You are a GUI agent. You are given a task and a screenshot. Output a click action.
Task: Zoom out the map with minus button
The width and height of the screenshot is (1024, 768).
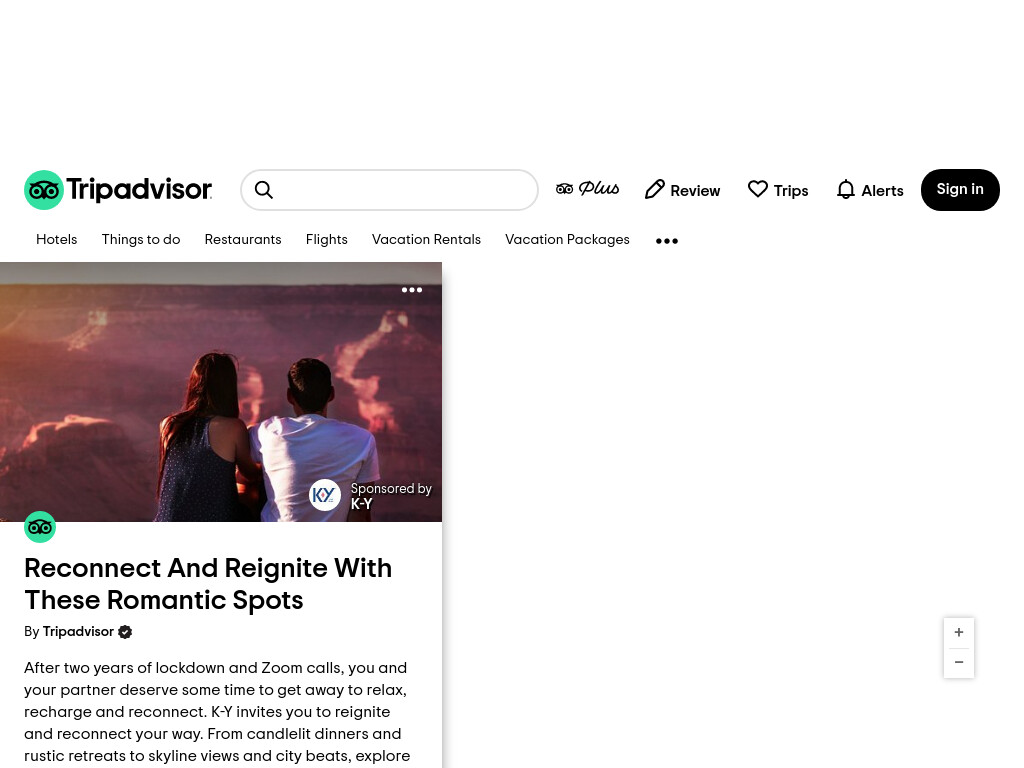959,662
